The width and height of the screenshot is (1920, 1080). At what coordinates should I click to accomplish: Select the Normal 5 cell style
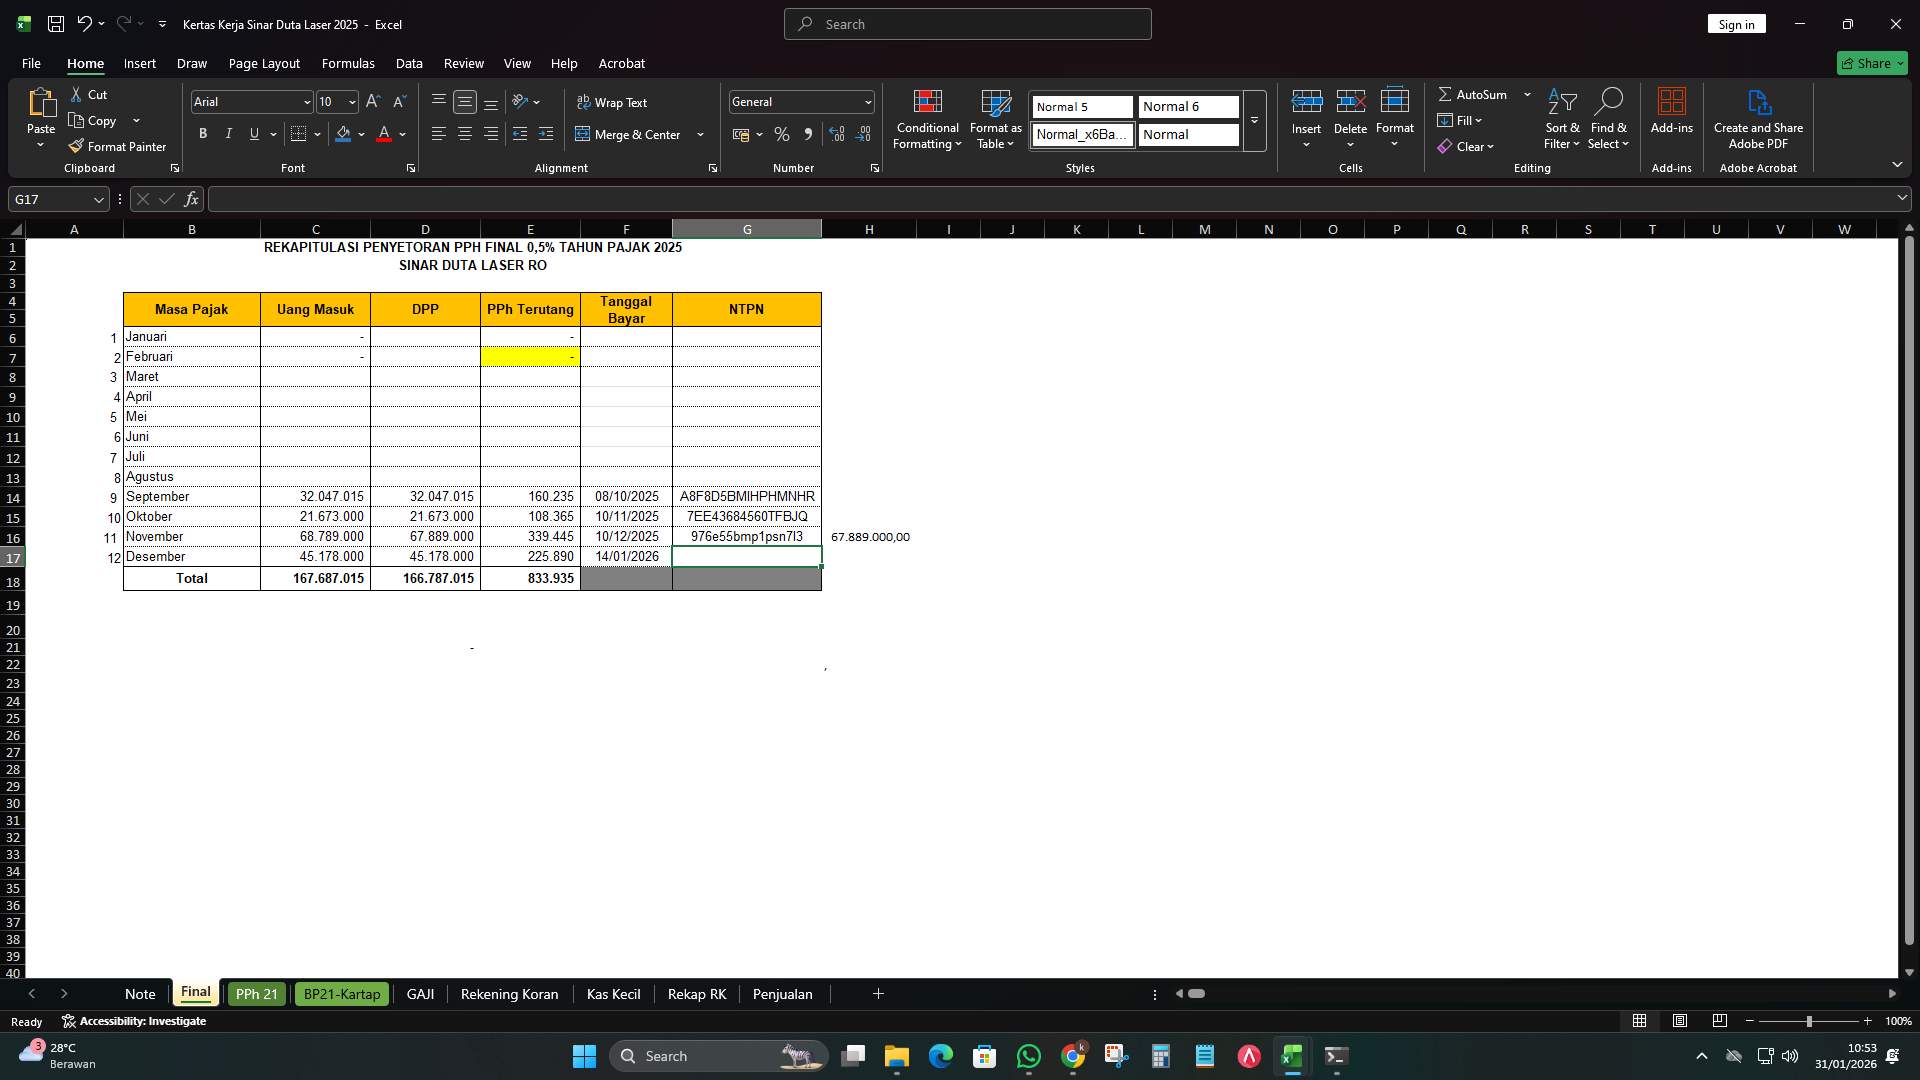click(1080, 106)
